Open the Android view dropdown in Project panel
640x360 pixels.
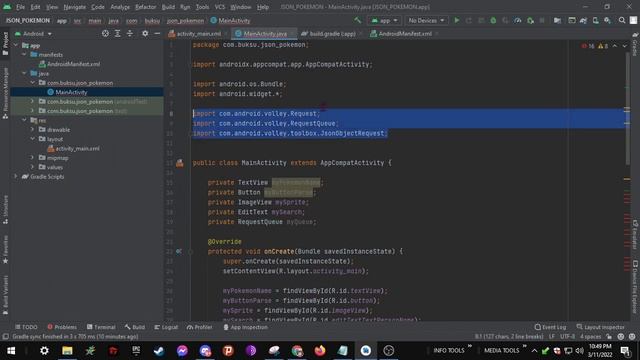pyautogui.click(x=33, y=33)
